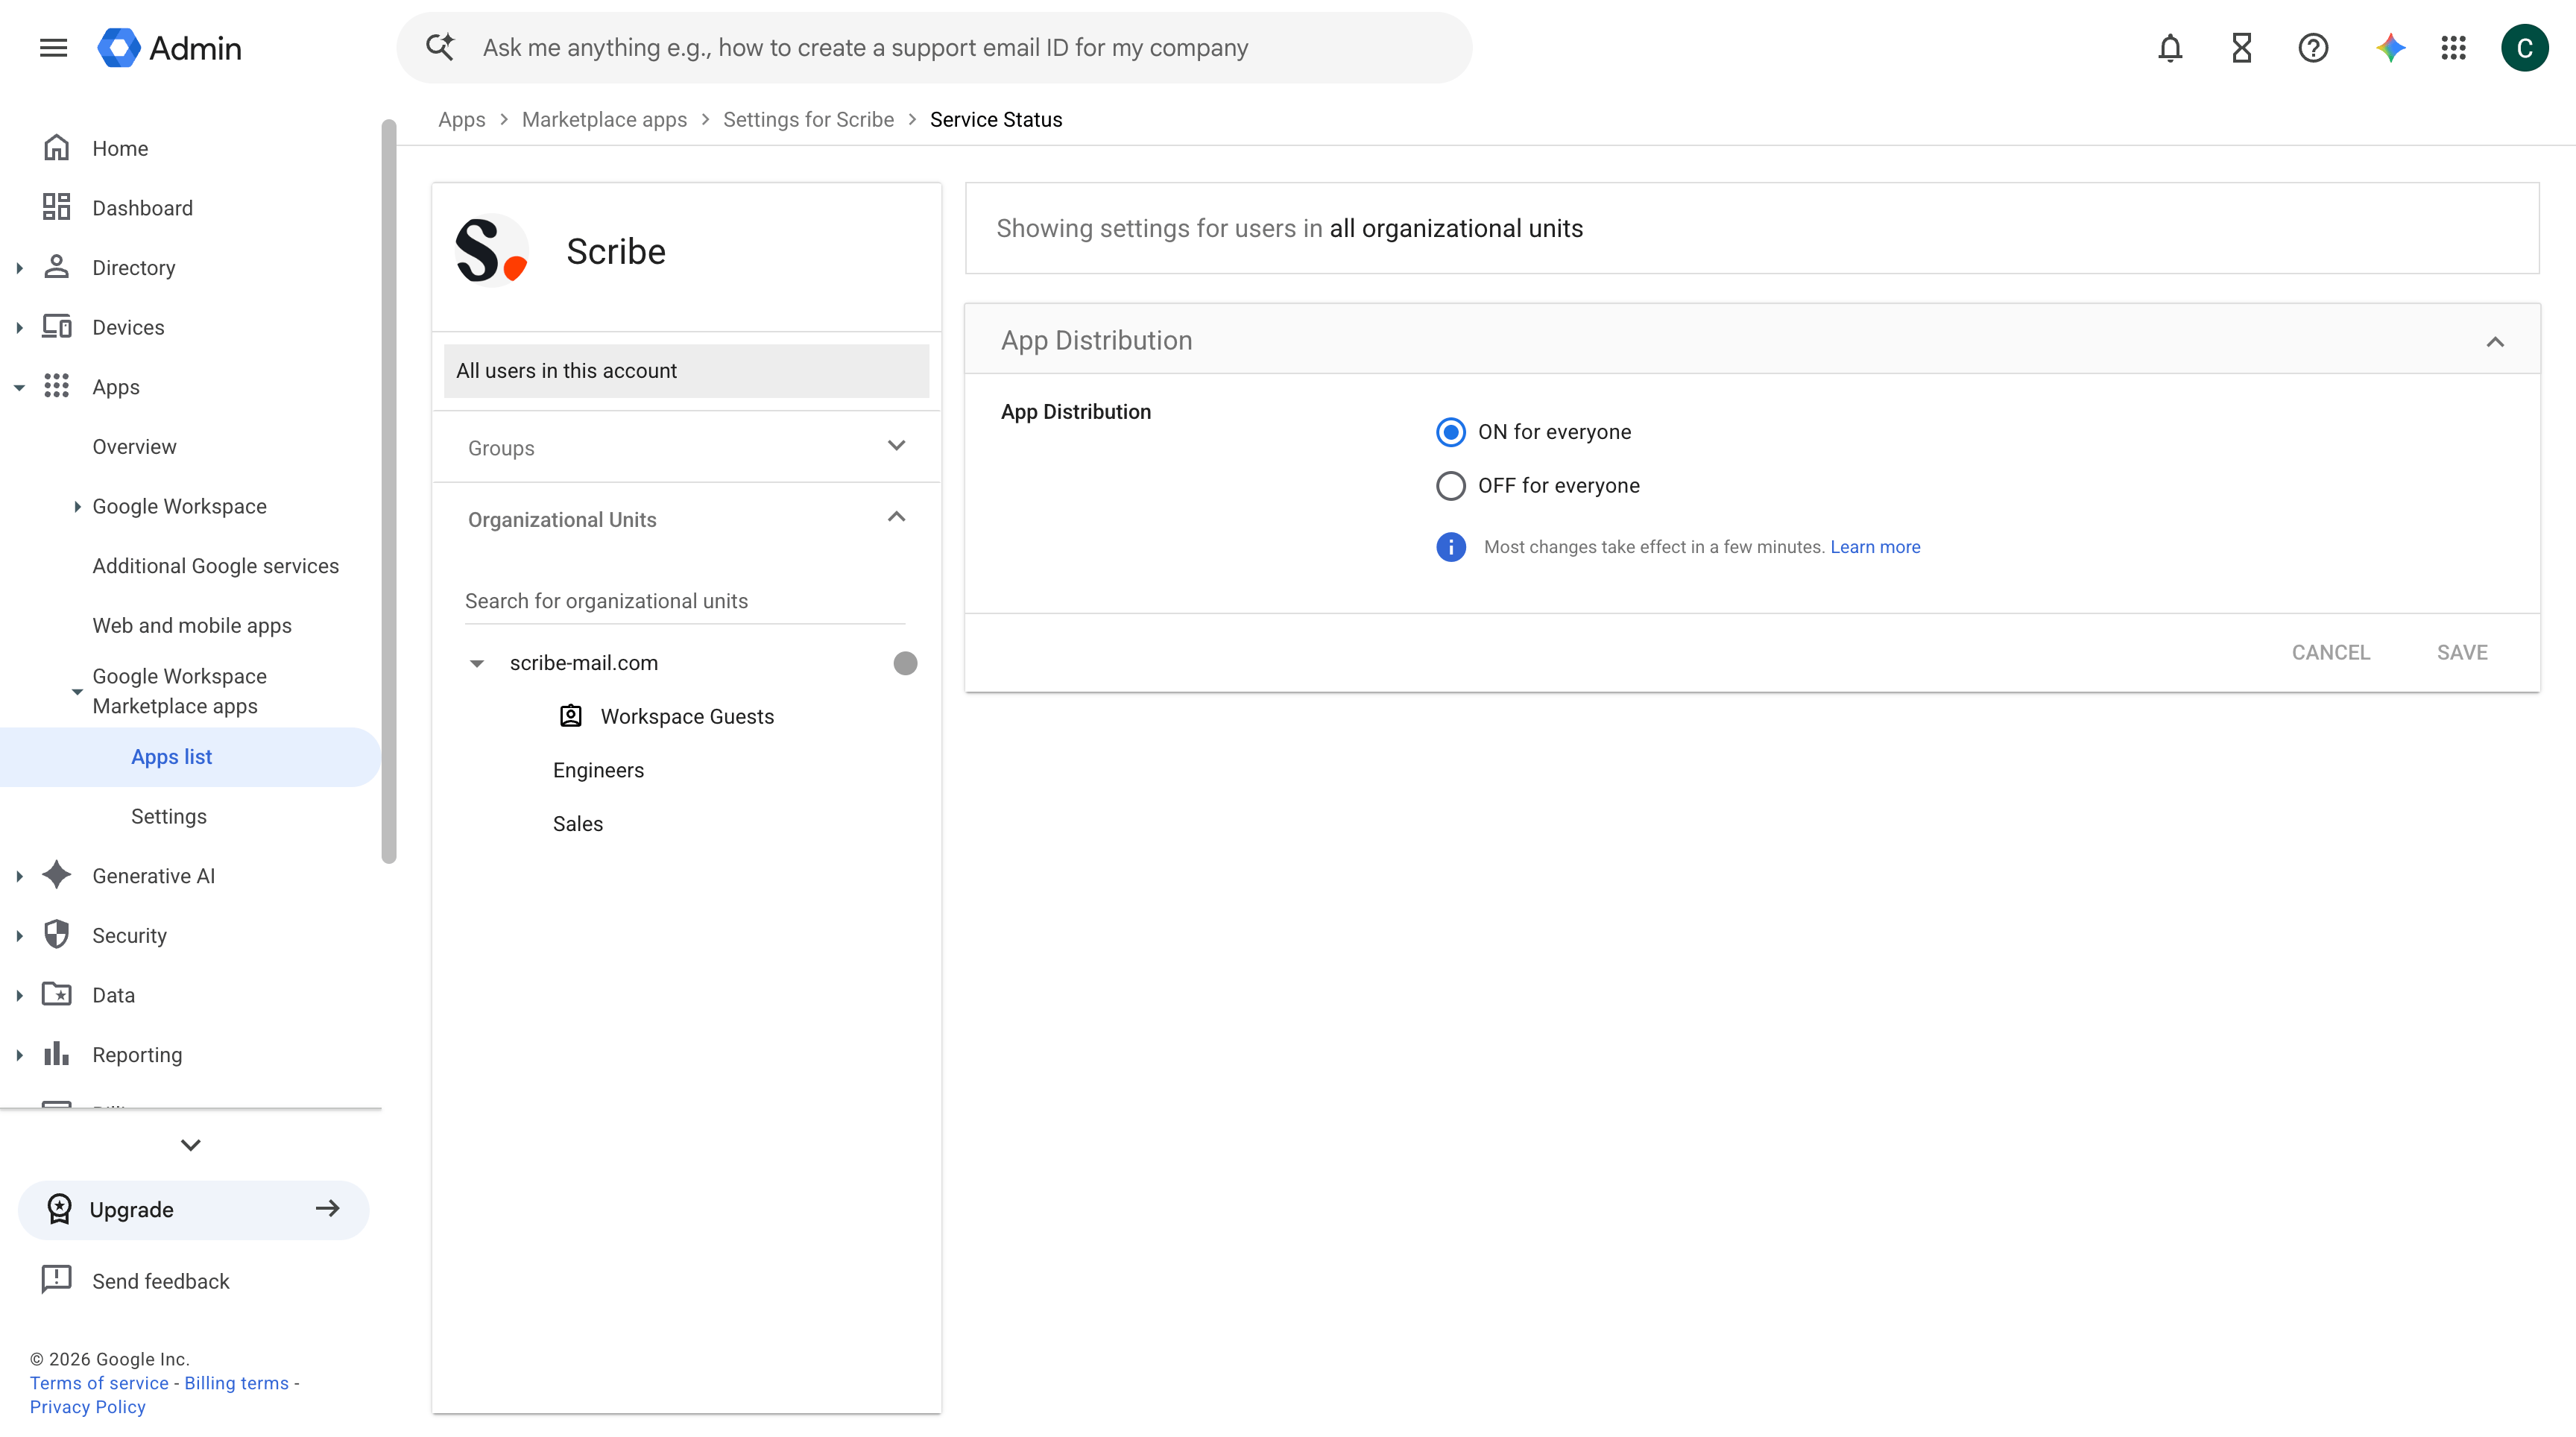Select the Sales organizational unit
Viewport: 2576px width, 1437px height.
578,824
